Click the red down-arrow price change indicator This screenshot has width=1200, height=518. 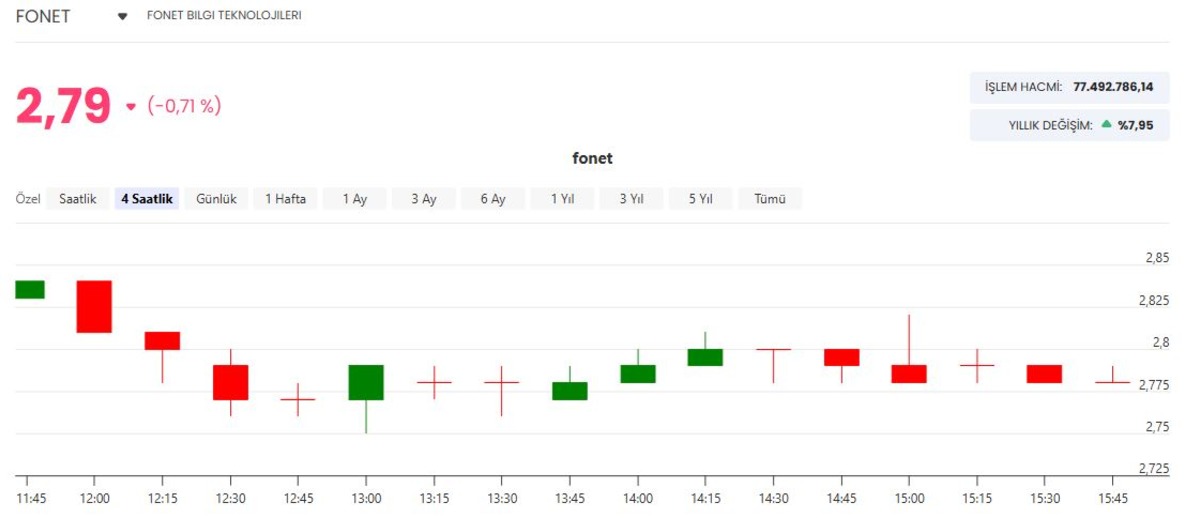(x=131, y=107)
